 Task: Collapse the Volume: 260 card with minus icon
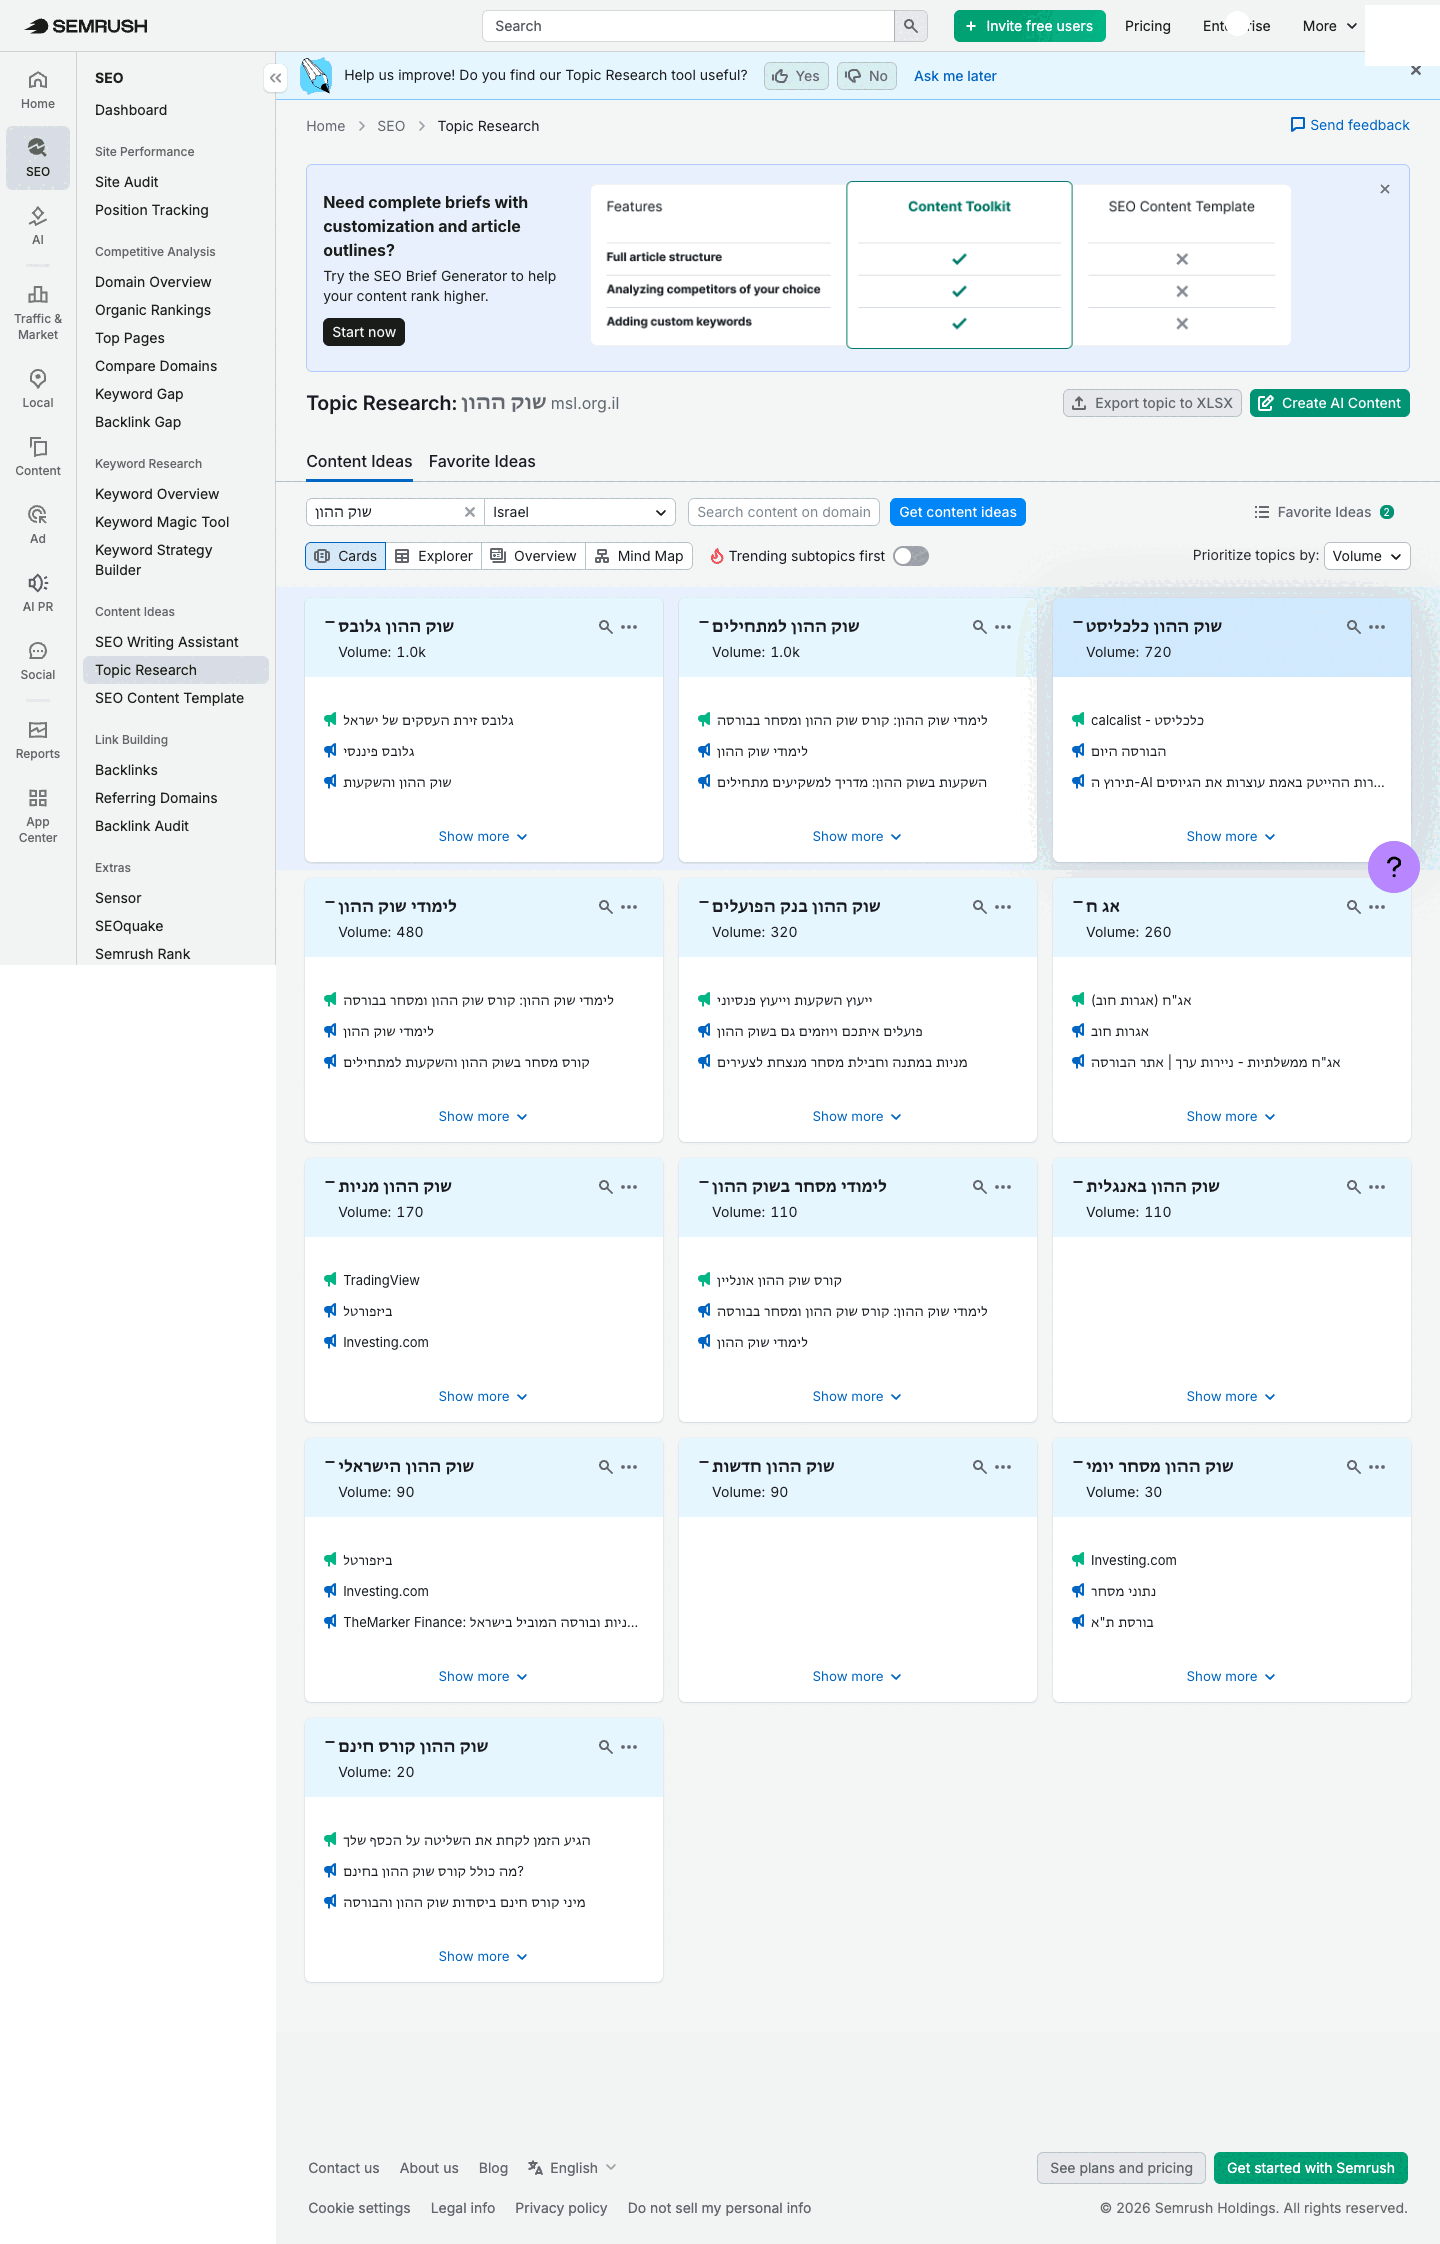1077,904
